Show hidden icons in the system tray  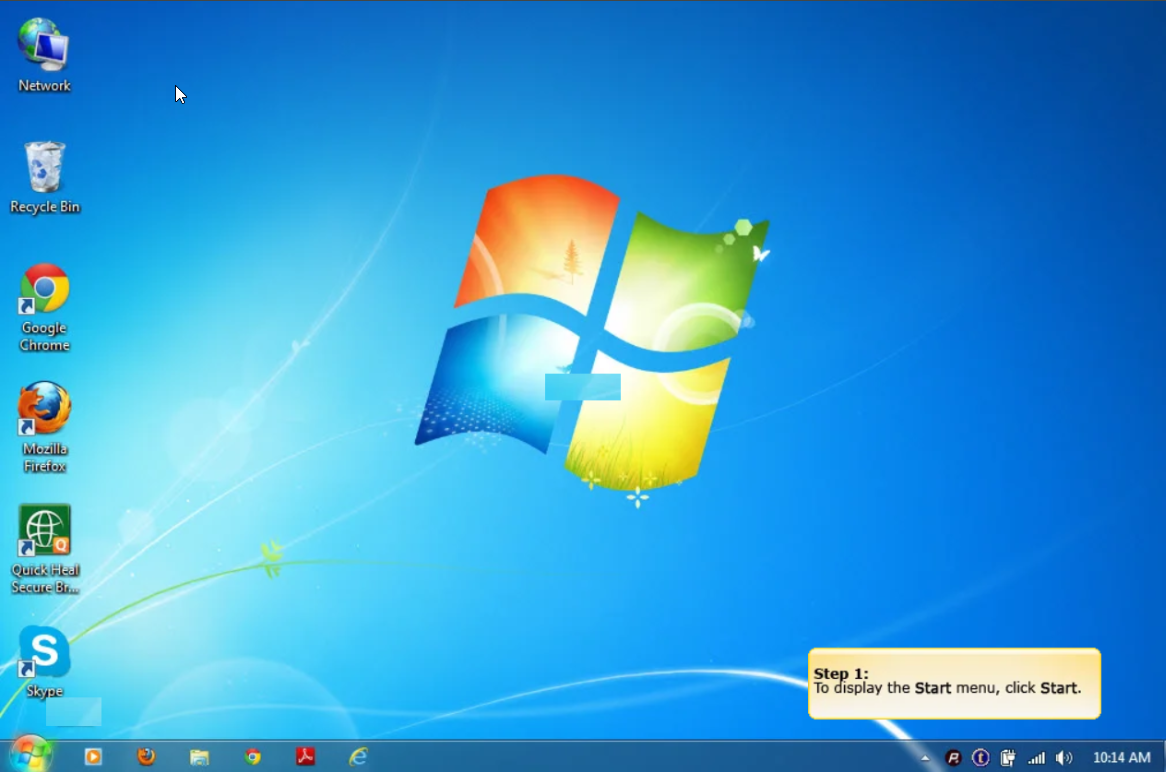pyautogui.click(x=925, y=758)
